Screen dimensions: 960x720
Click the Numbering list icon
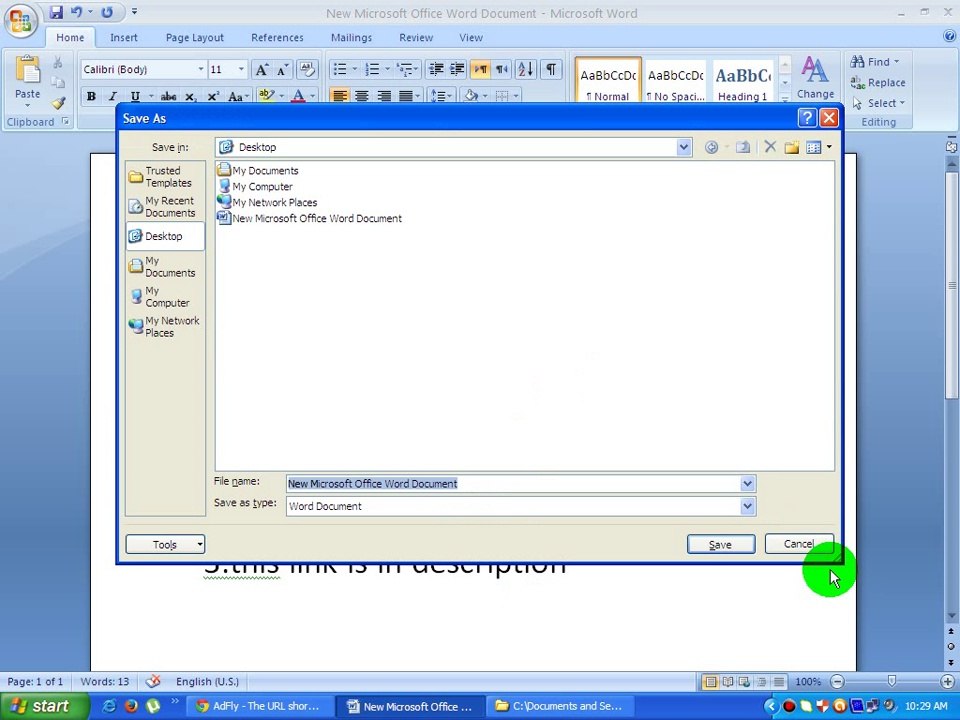click(x=372, y=69)
